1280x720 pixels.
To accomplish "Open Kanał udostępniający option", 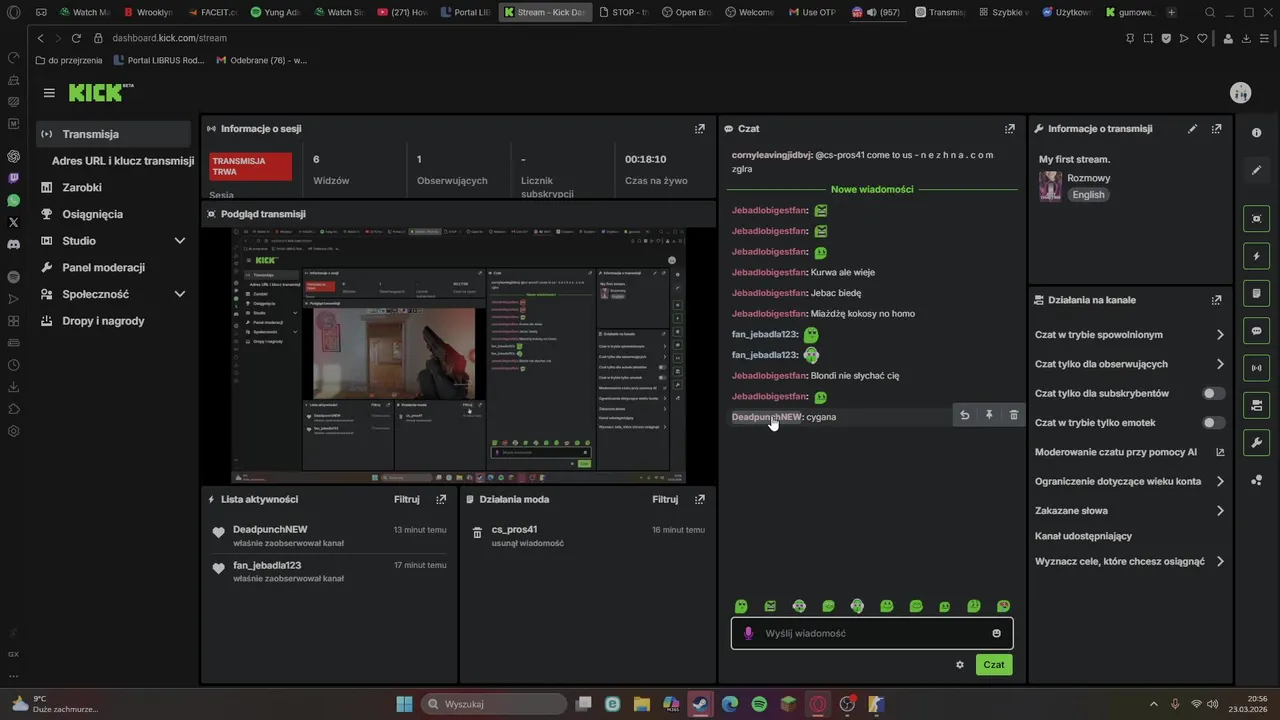I will (1083, 536).
